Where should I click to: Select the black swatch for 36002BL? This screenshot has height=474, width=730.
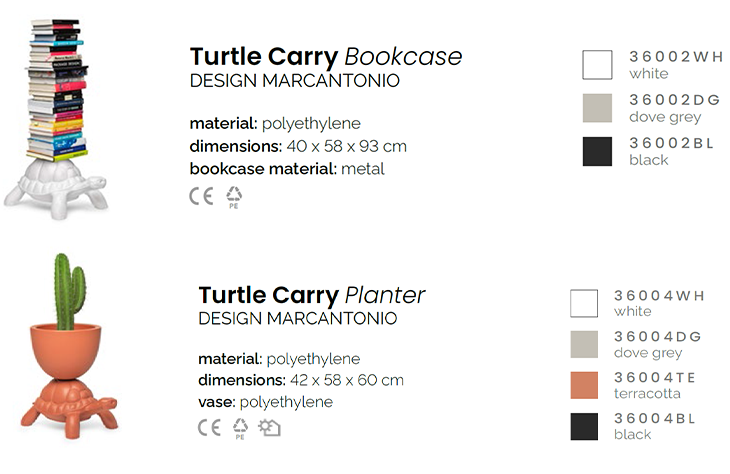click(597, 151)
